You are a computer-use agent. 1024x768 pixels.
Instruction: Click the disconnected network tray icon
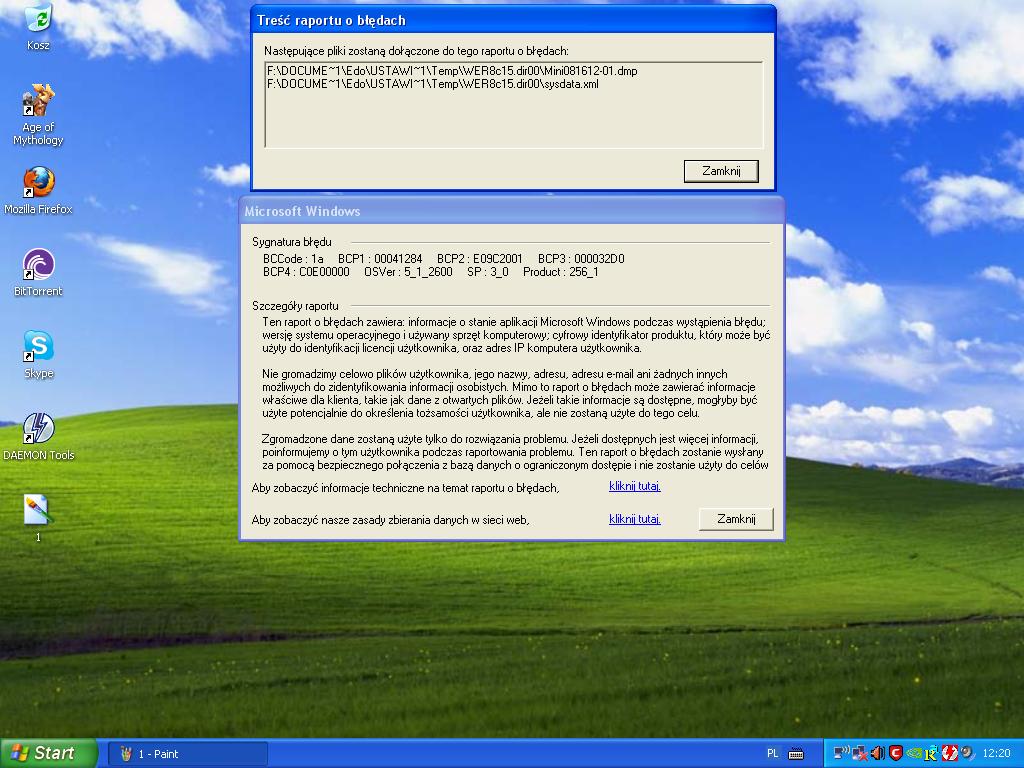tap(860, 753)
